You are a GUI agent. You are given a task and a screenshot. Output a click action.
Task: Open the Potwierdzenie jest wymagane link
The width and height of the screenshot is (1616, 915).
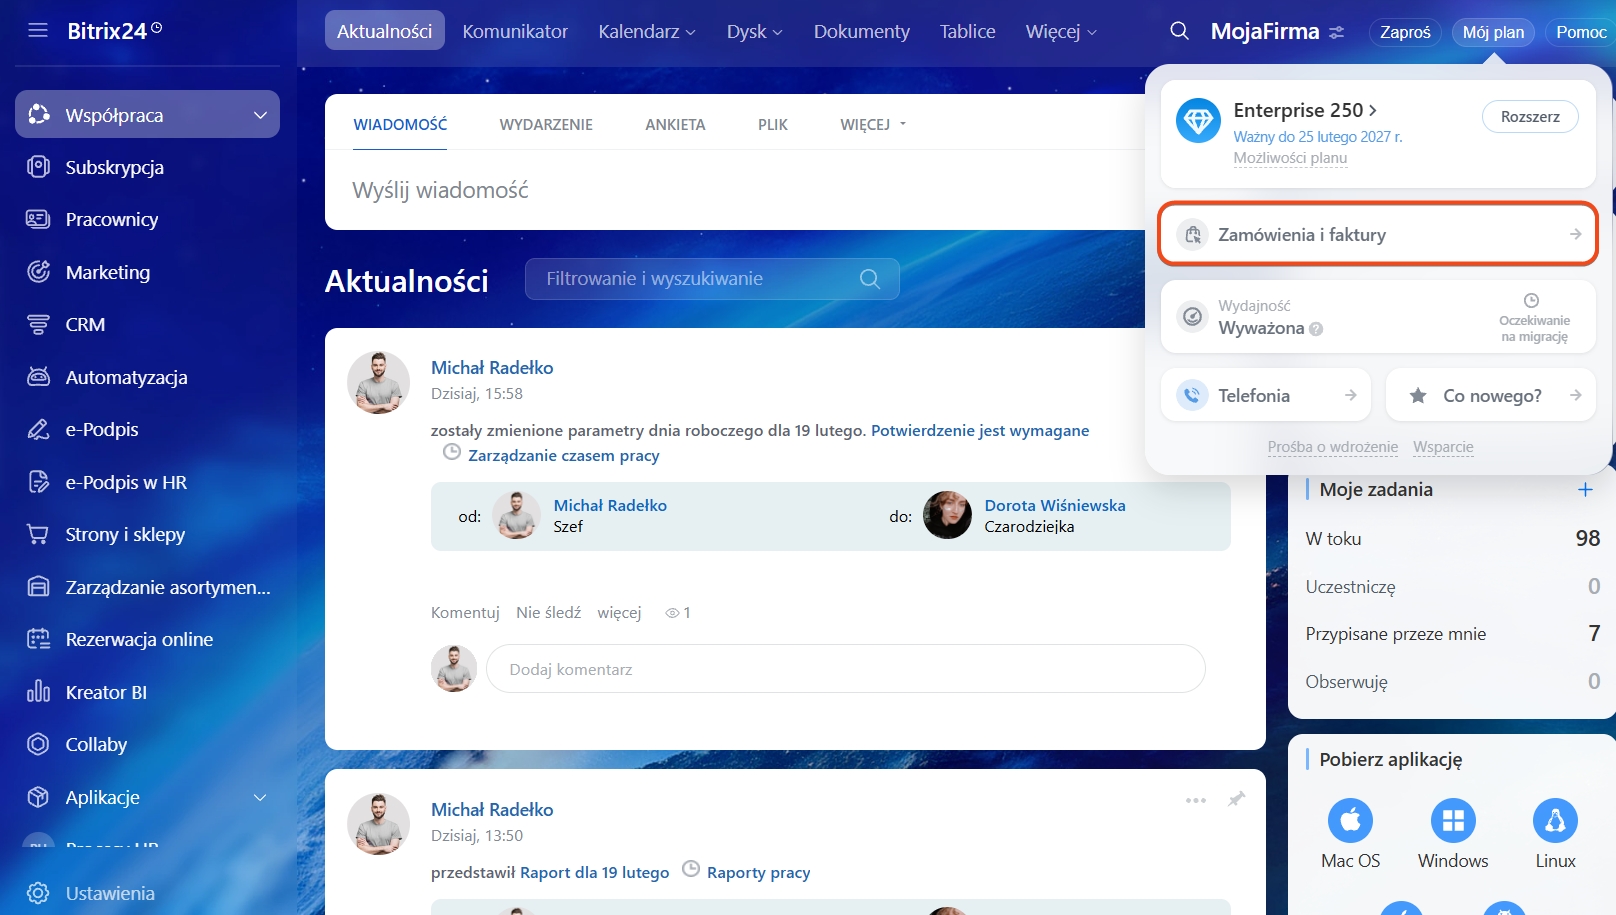[979, 430]
